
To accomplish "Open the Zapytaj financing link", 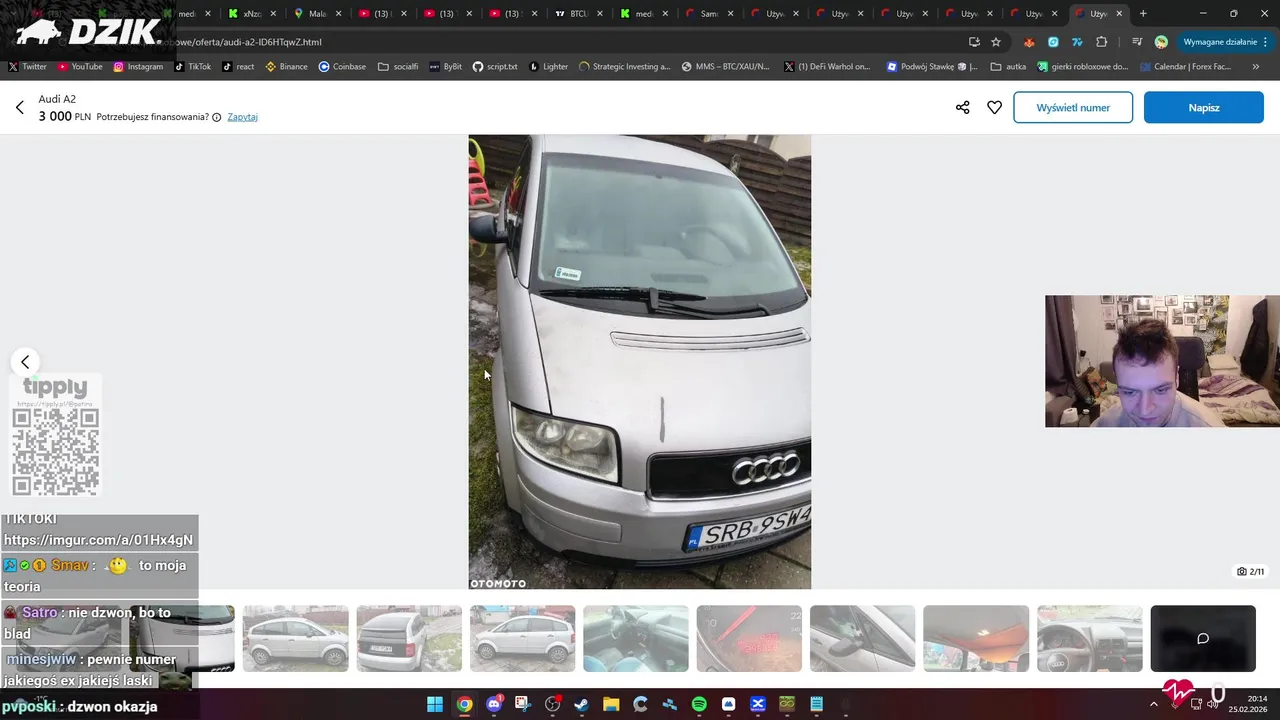I will pos(242,117).
